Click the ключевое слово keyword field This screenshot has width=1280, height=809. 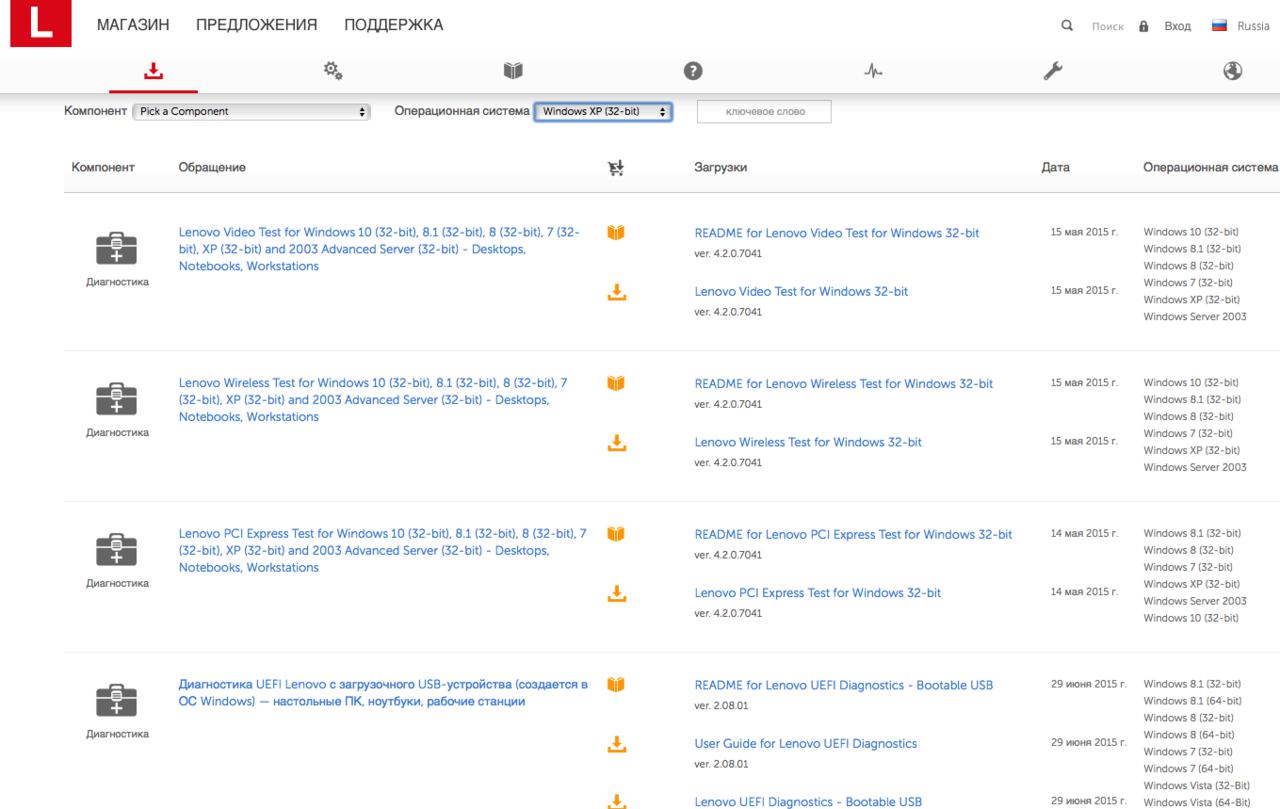coord(764,112)
